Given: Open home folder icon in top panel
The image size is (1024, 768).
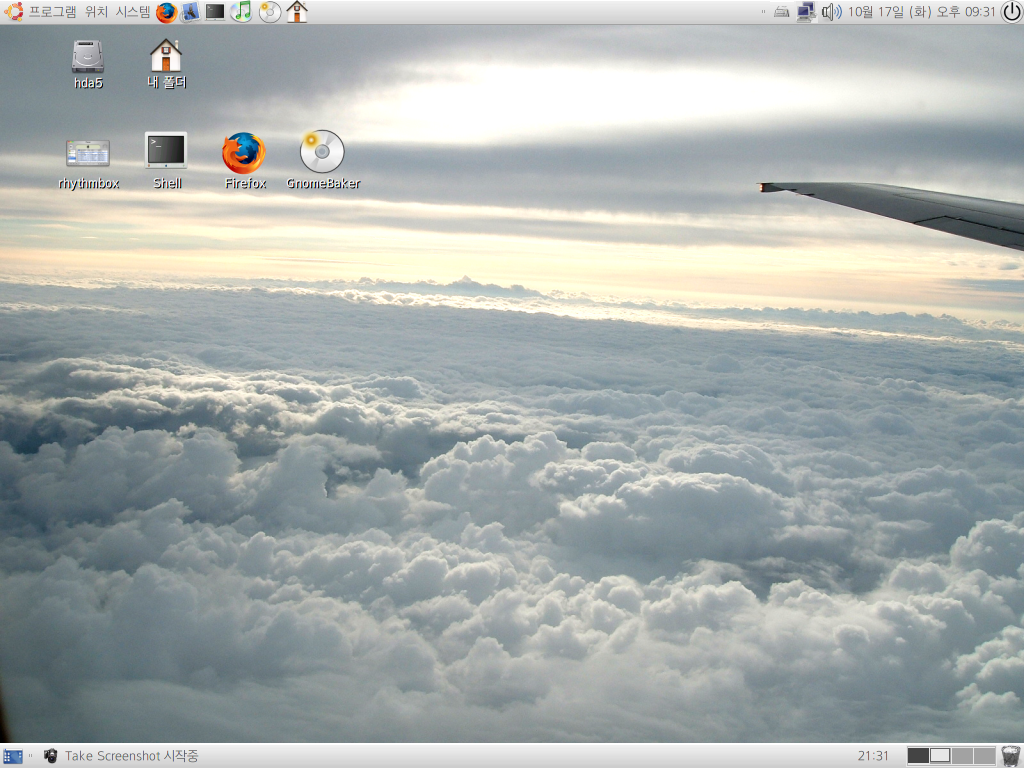Looking at the screenshot, I should 297,12.
